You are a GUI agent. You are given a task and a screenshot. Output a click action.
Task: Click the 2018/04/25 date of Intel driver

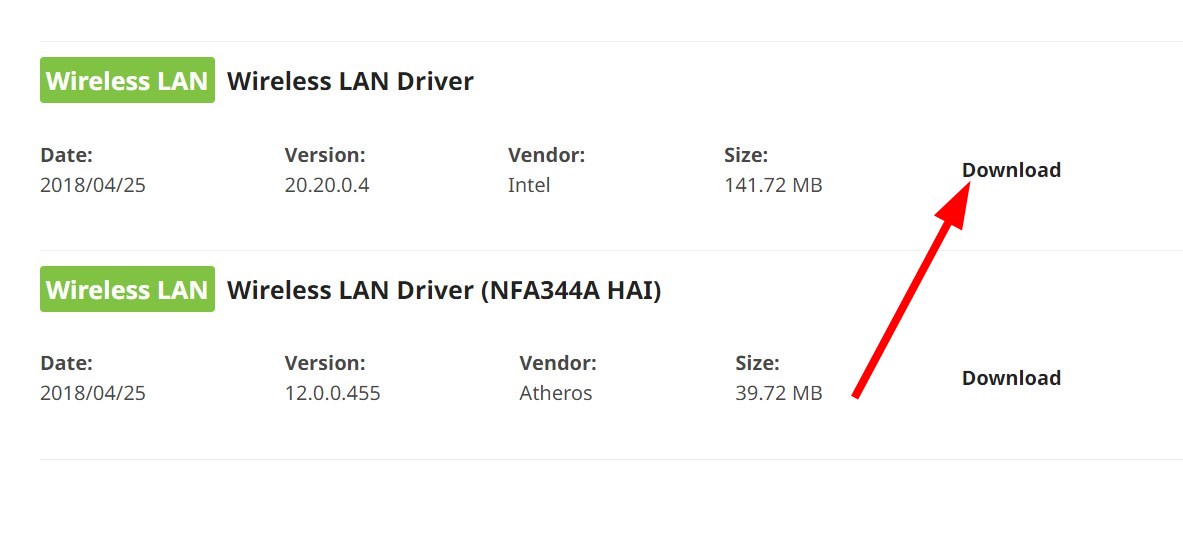[x=93, y=185]
